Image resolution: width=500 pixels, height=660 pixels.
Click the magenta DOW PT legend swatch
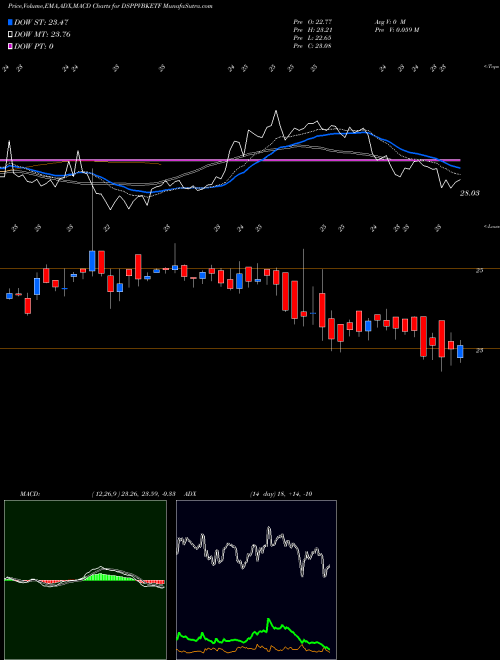pyautogui.click(x=10, y=46)
